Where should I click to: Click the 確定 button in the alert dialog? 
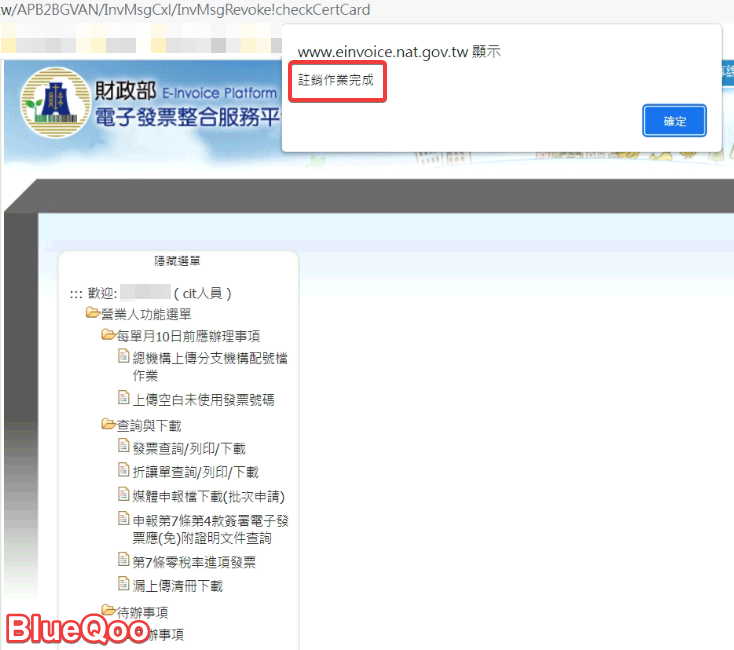pos(675,121)
